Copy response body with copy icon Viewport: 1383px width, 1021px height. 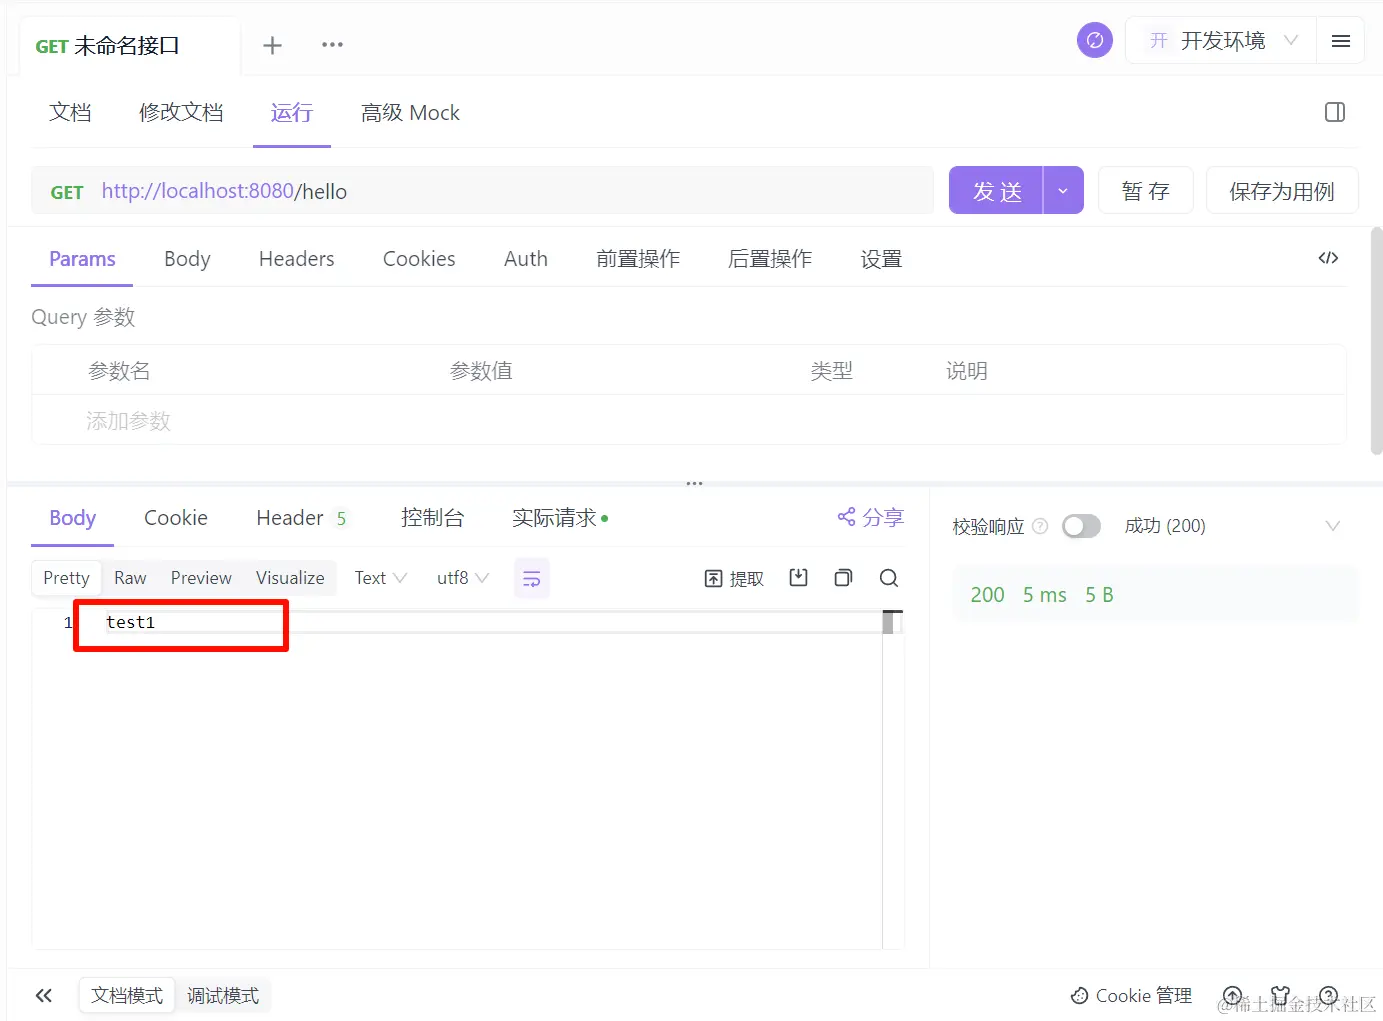click(x=843, y=577)
